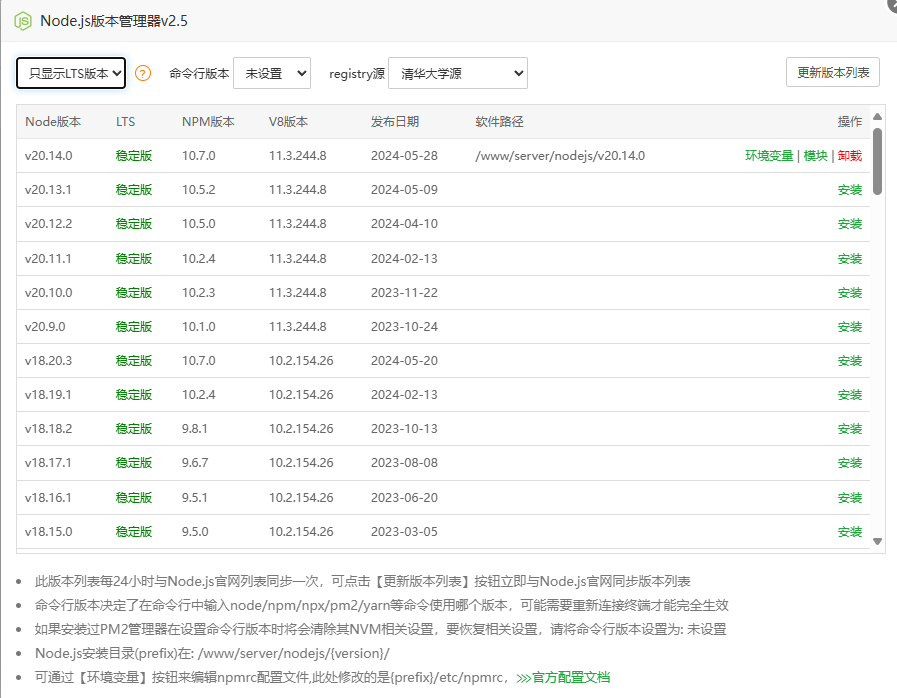Click release date 2024-05-28
Screen dimensions: 897x698
click(404, 156)
